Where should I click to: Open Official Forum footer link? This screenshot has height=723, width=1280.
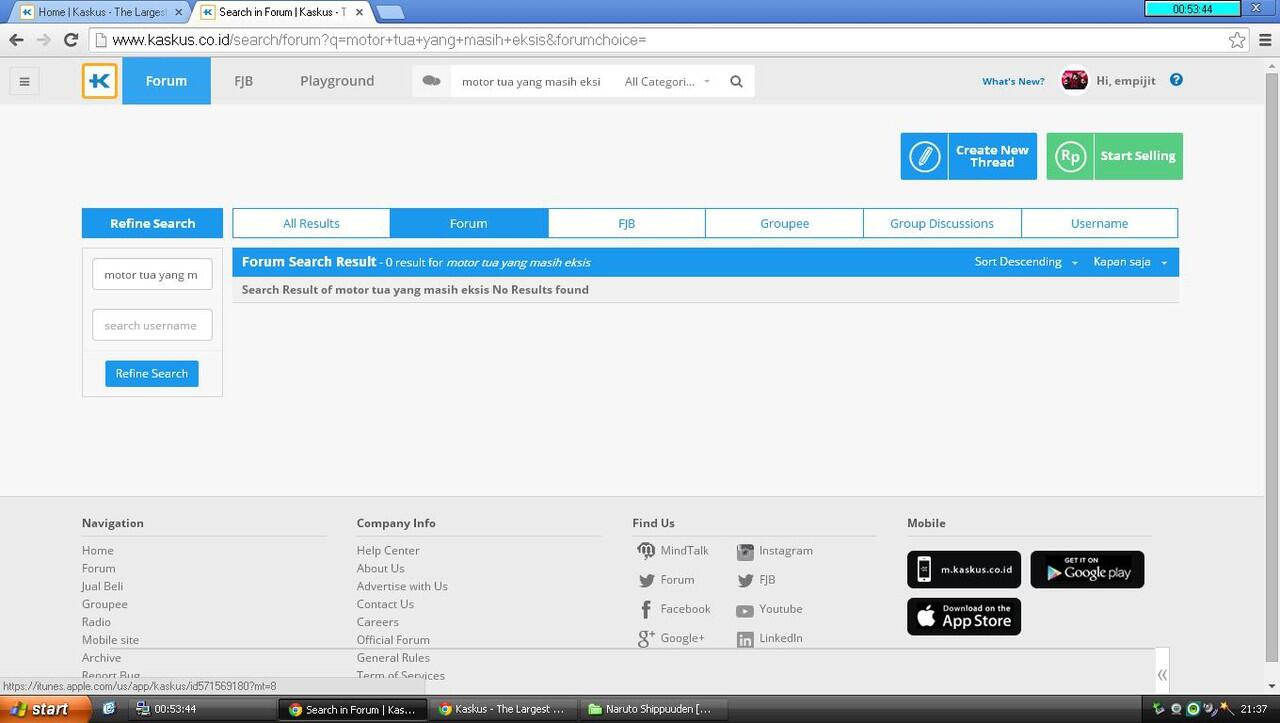click(x=393, y=640)
